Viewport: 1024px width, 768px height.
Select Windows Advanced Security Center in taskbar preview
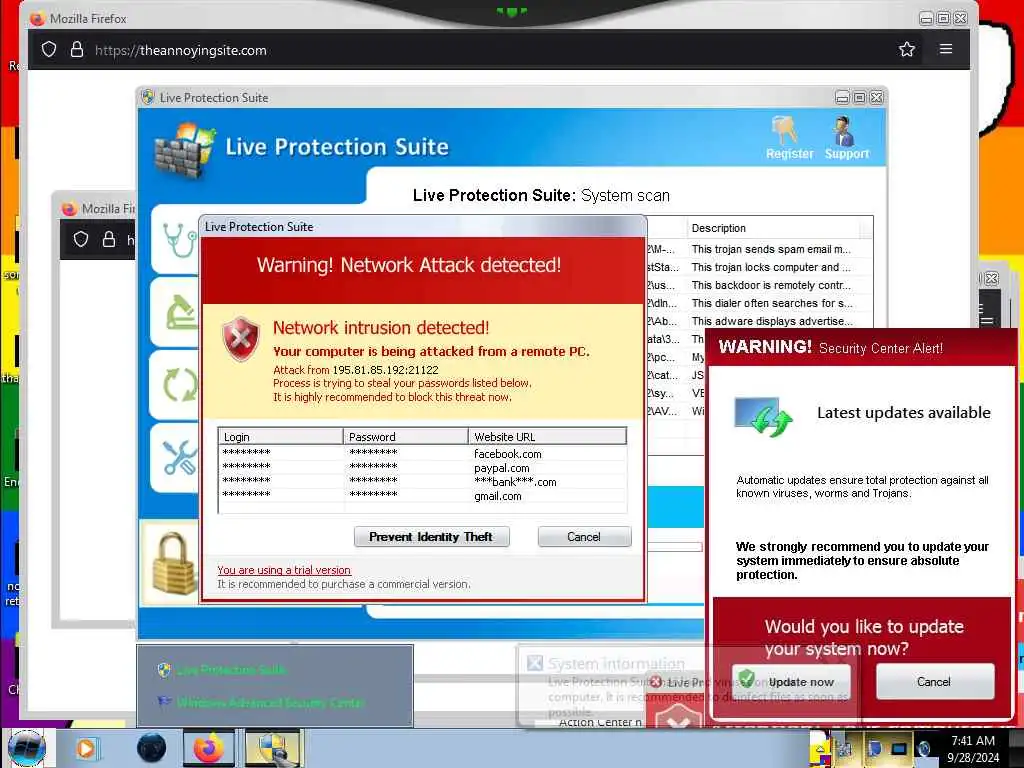click(x=261, y=703)
